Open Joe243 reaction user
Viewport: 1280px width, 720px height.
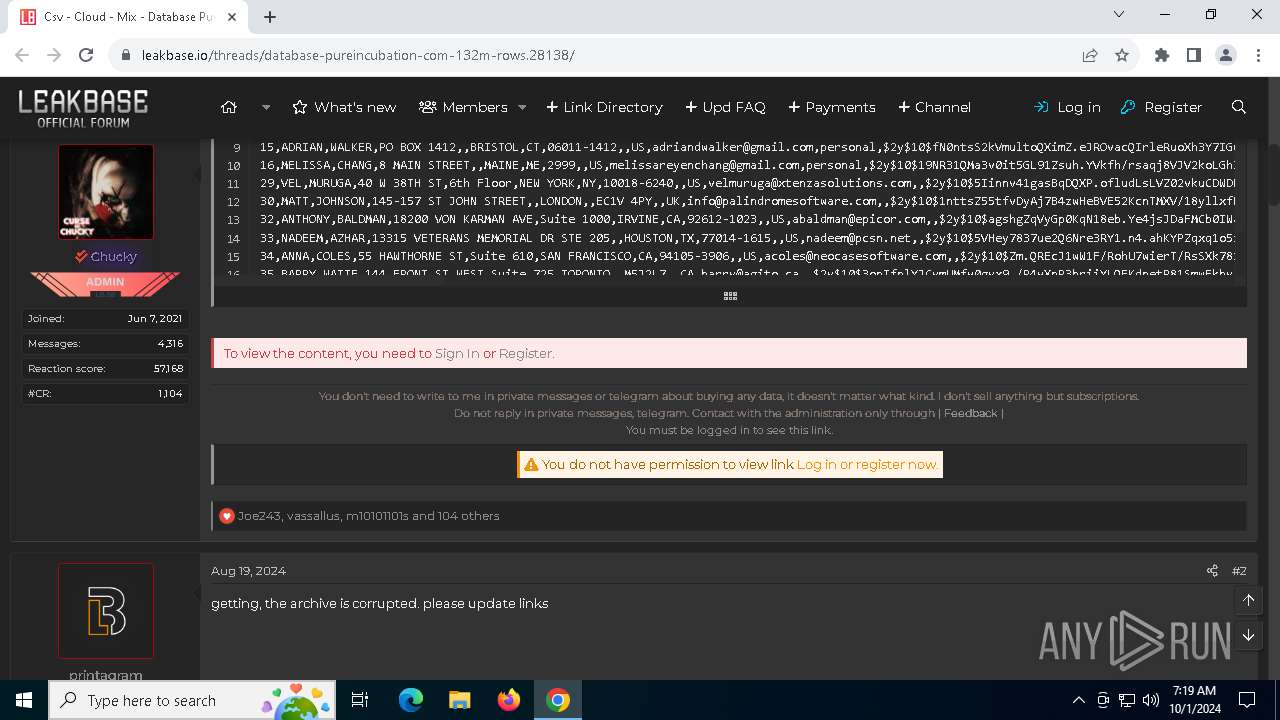259,516
